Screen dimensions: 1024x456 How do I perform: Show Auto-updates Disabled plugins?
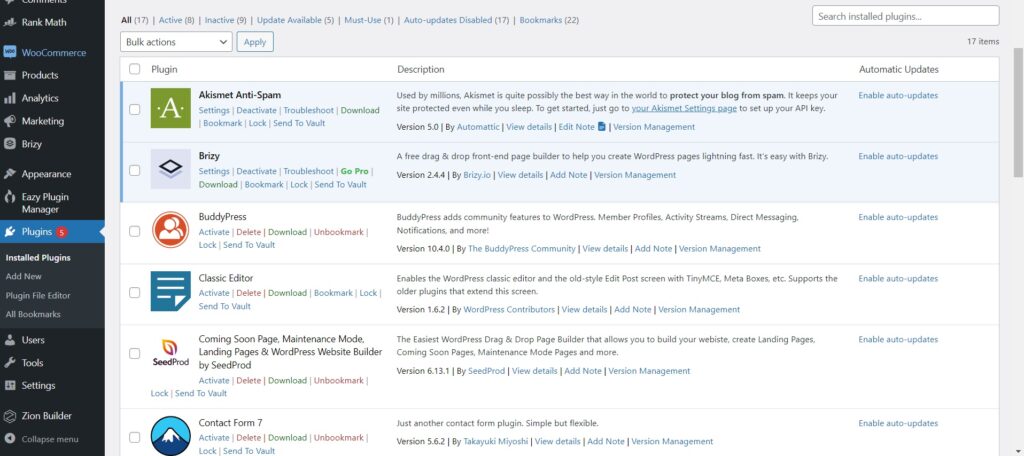tap(456, 20)
